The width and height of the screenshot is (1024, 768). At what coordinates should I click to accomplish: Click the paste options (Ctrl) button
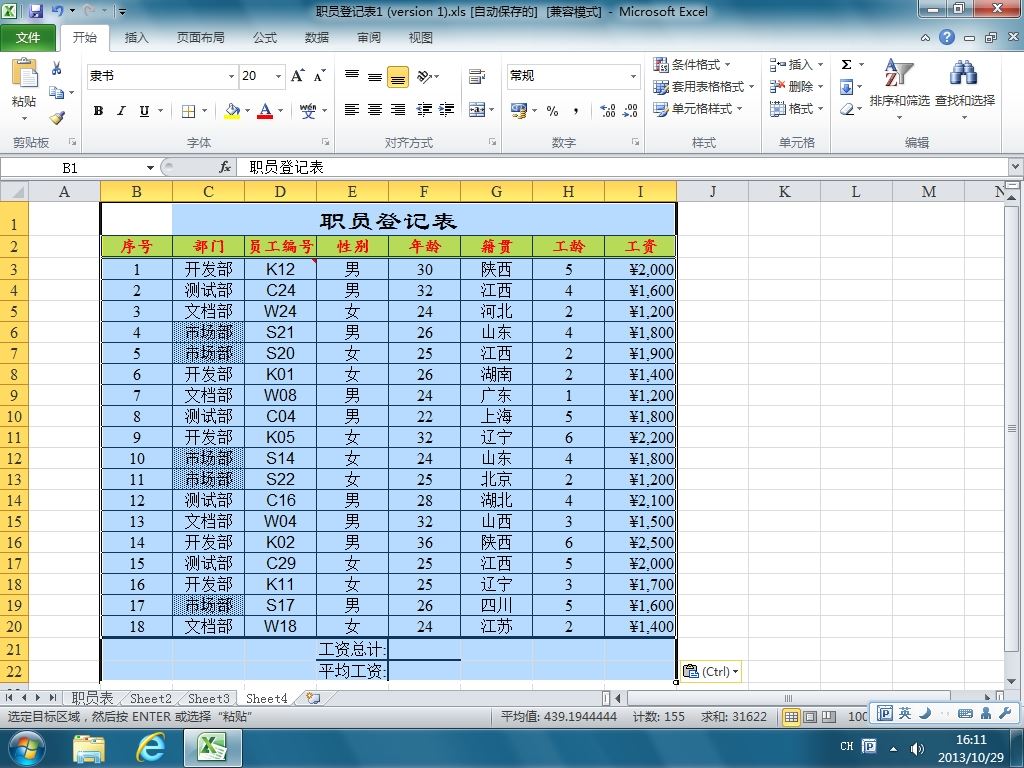[x=711, y=671]
